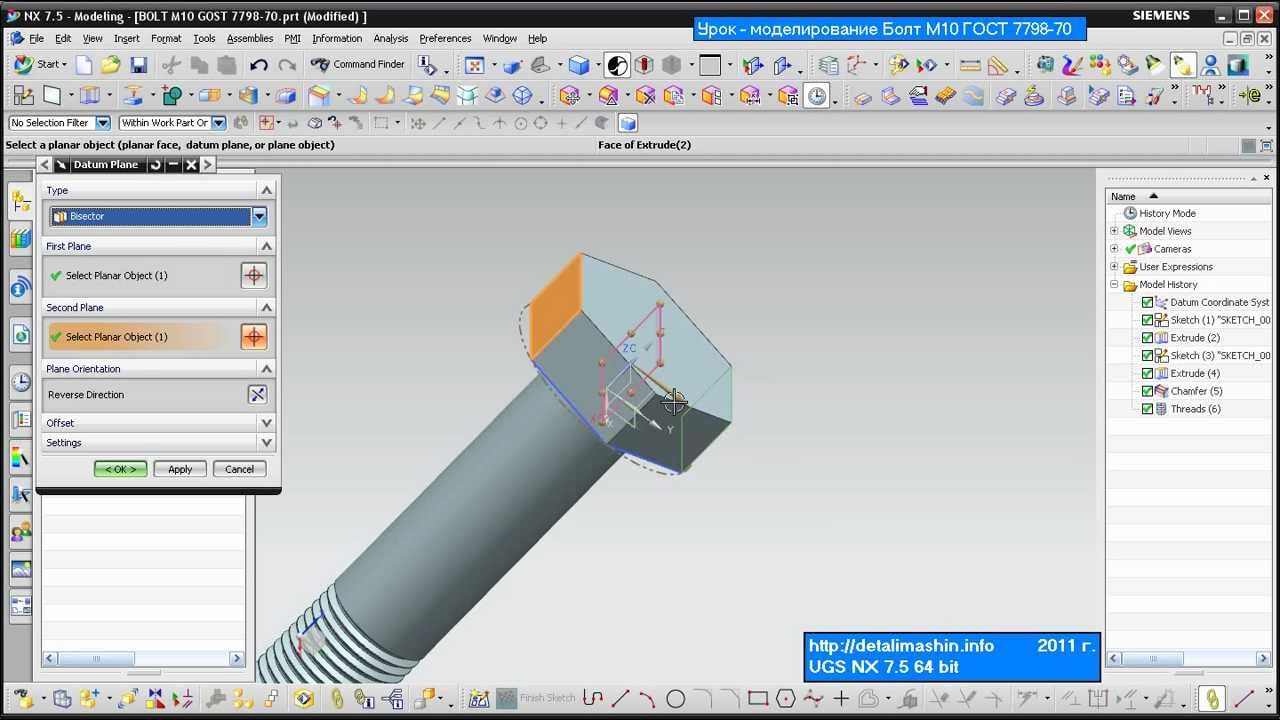Click Reverse Direction icon in Datum Plane dialog
Image resolution: width=1280 pixels, height=720 pixels.
point(258,394)
